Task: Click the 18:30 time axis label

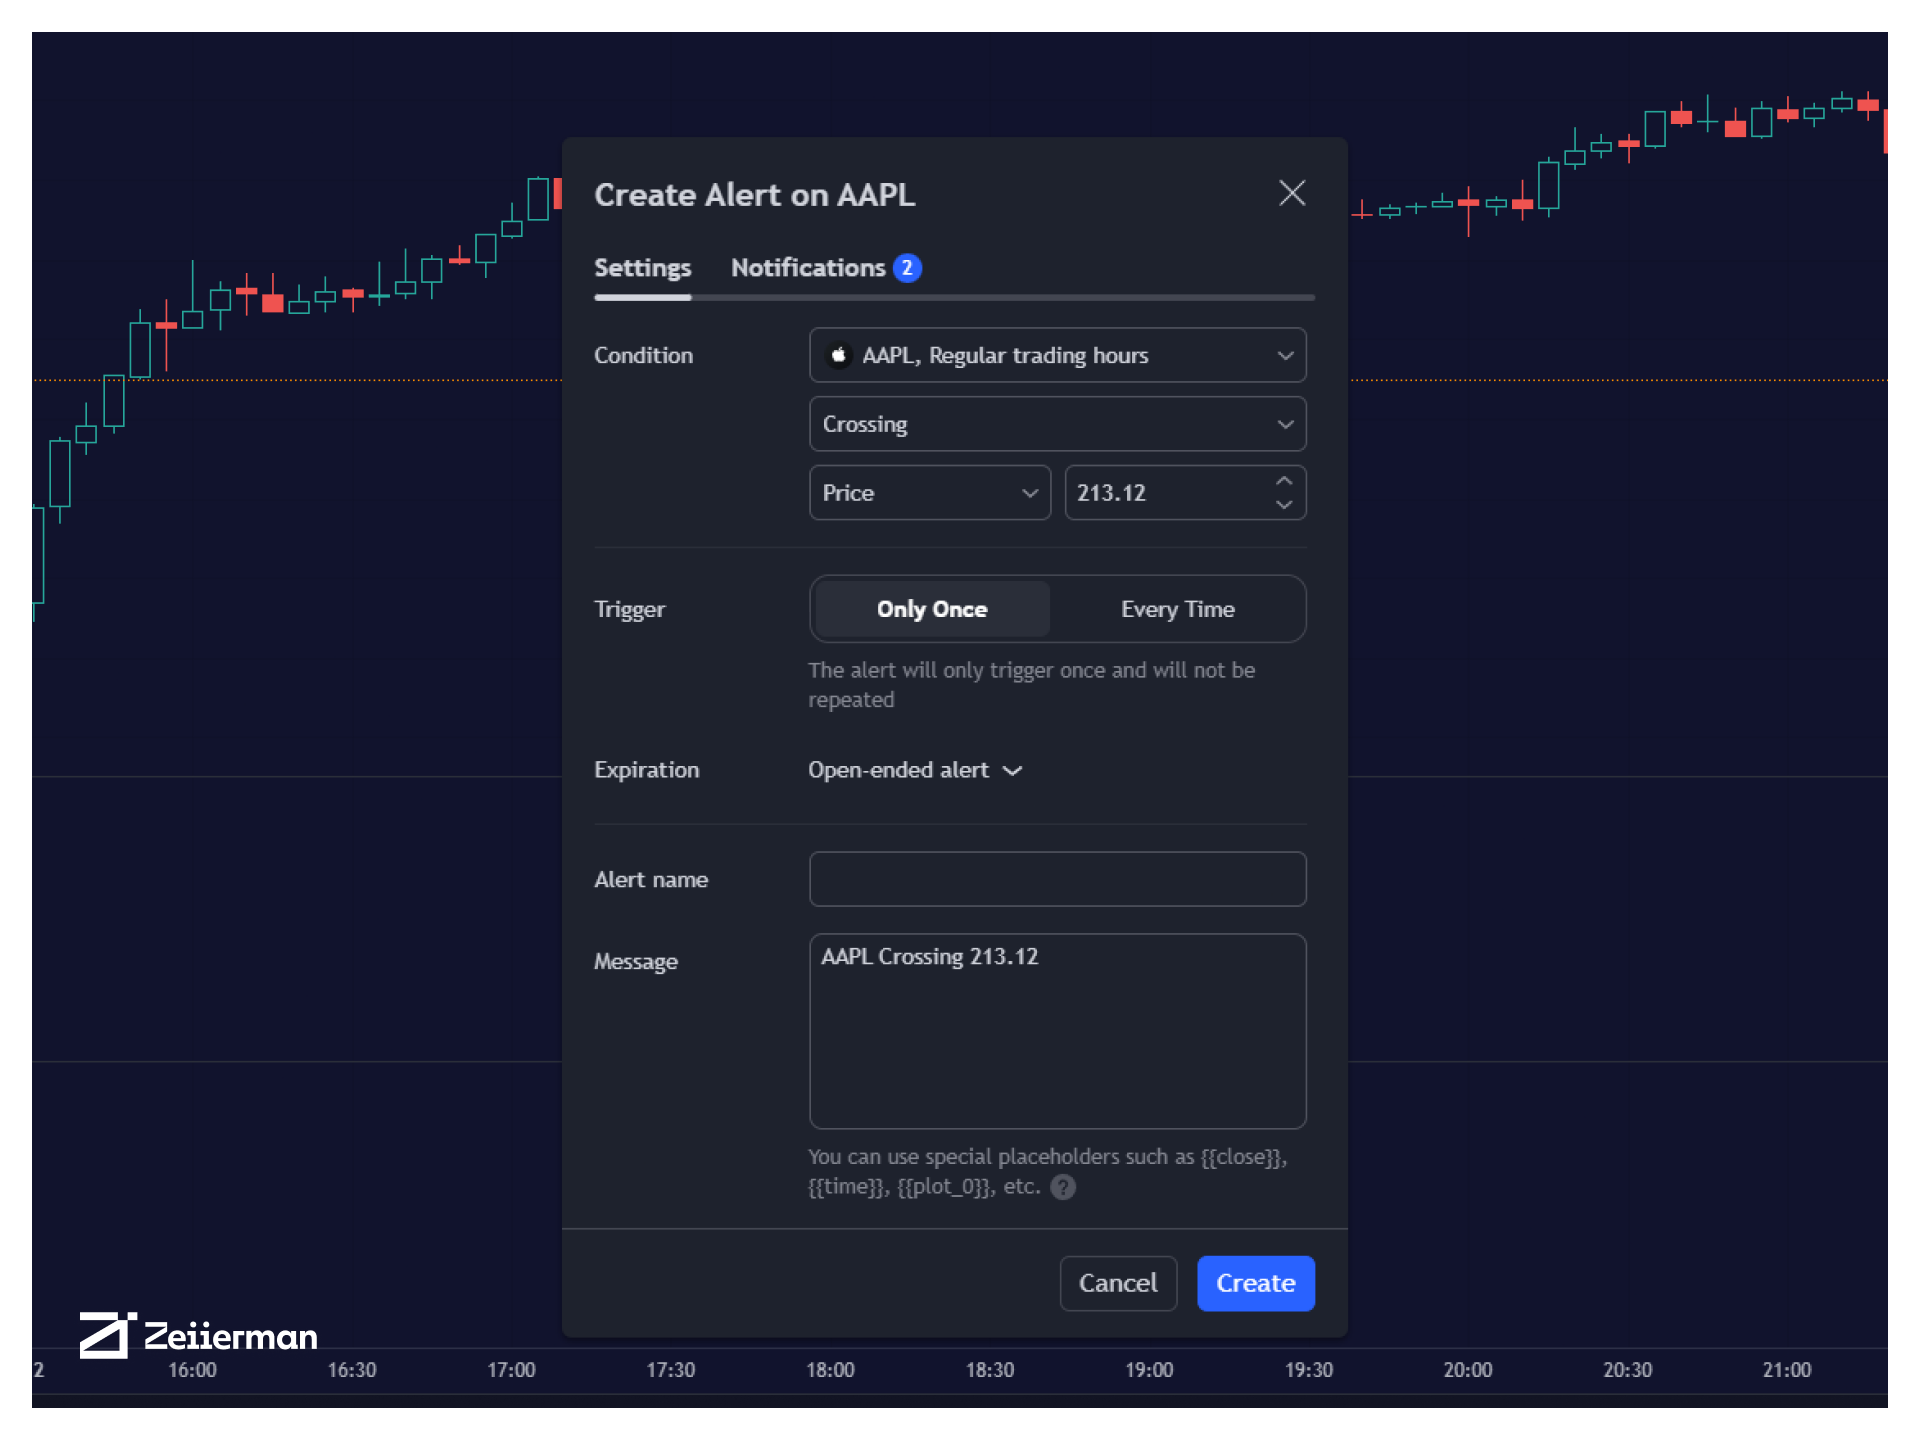Action: [989, 1370]
